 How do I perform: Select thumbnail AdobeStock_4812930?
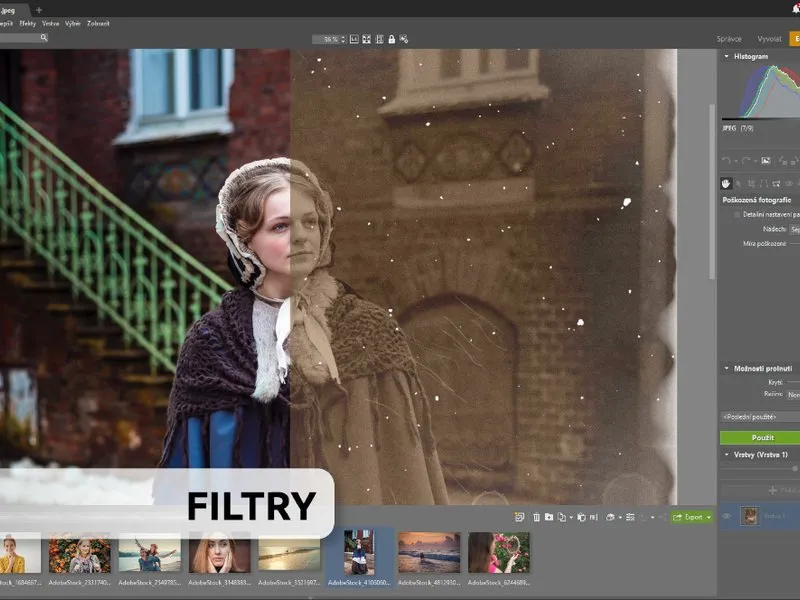pyautogui.click(x=429, y=553)
